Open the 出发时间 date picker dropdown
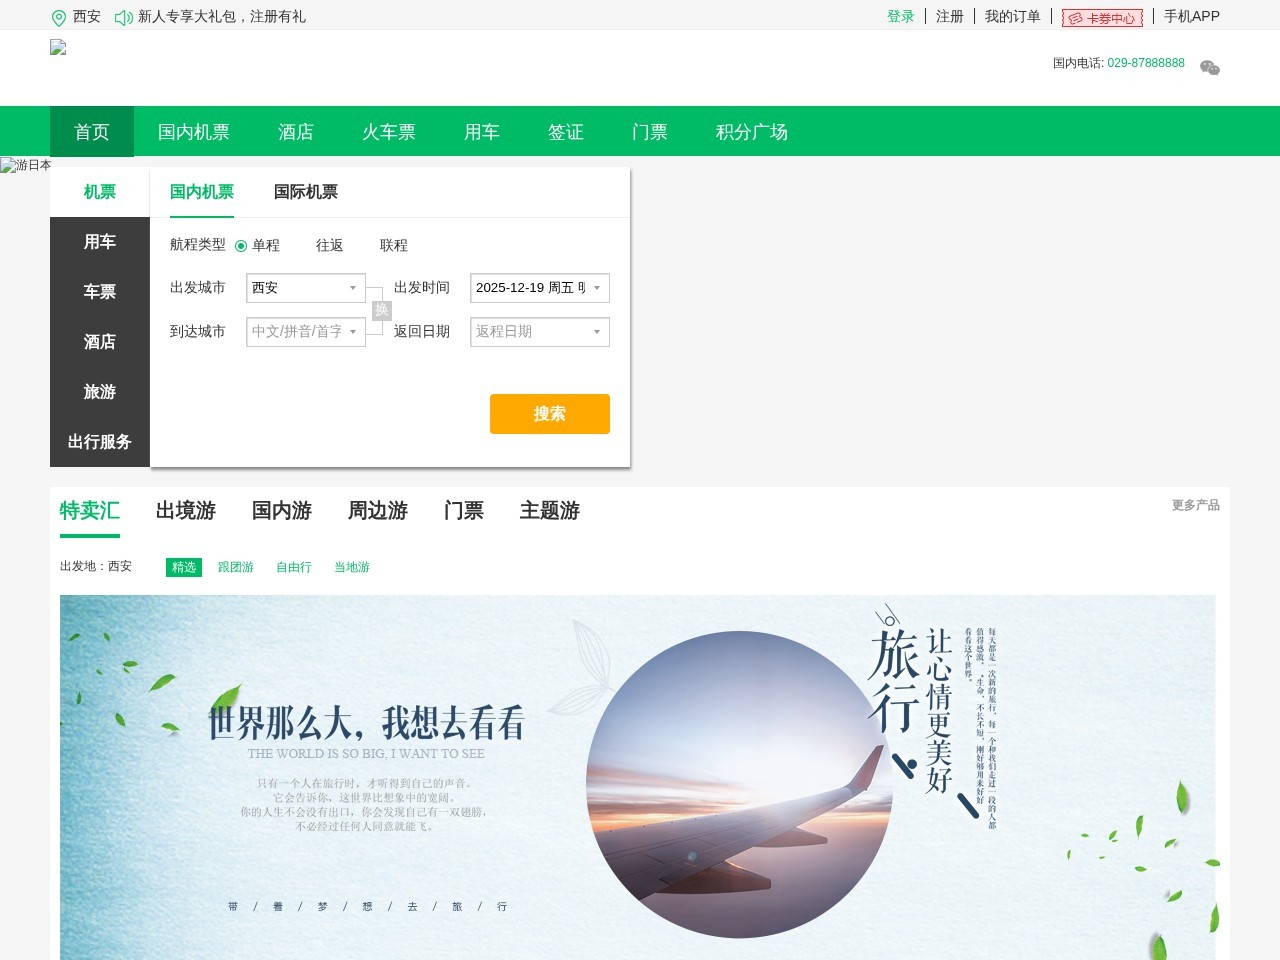Viewport: 1280px width, 960px height. pos(540,288)
